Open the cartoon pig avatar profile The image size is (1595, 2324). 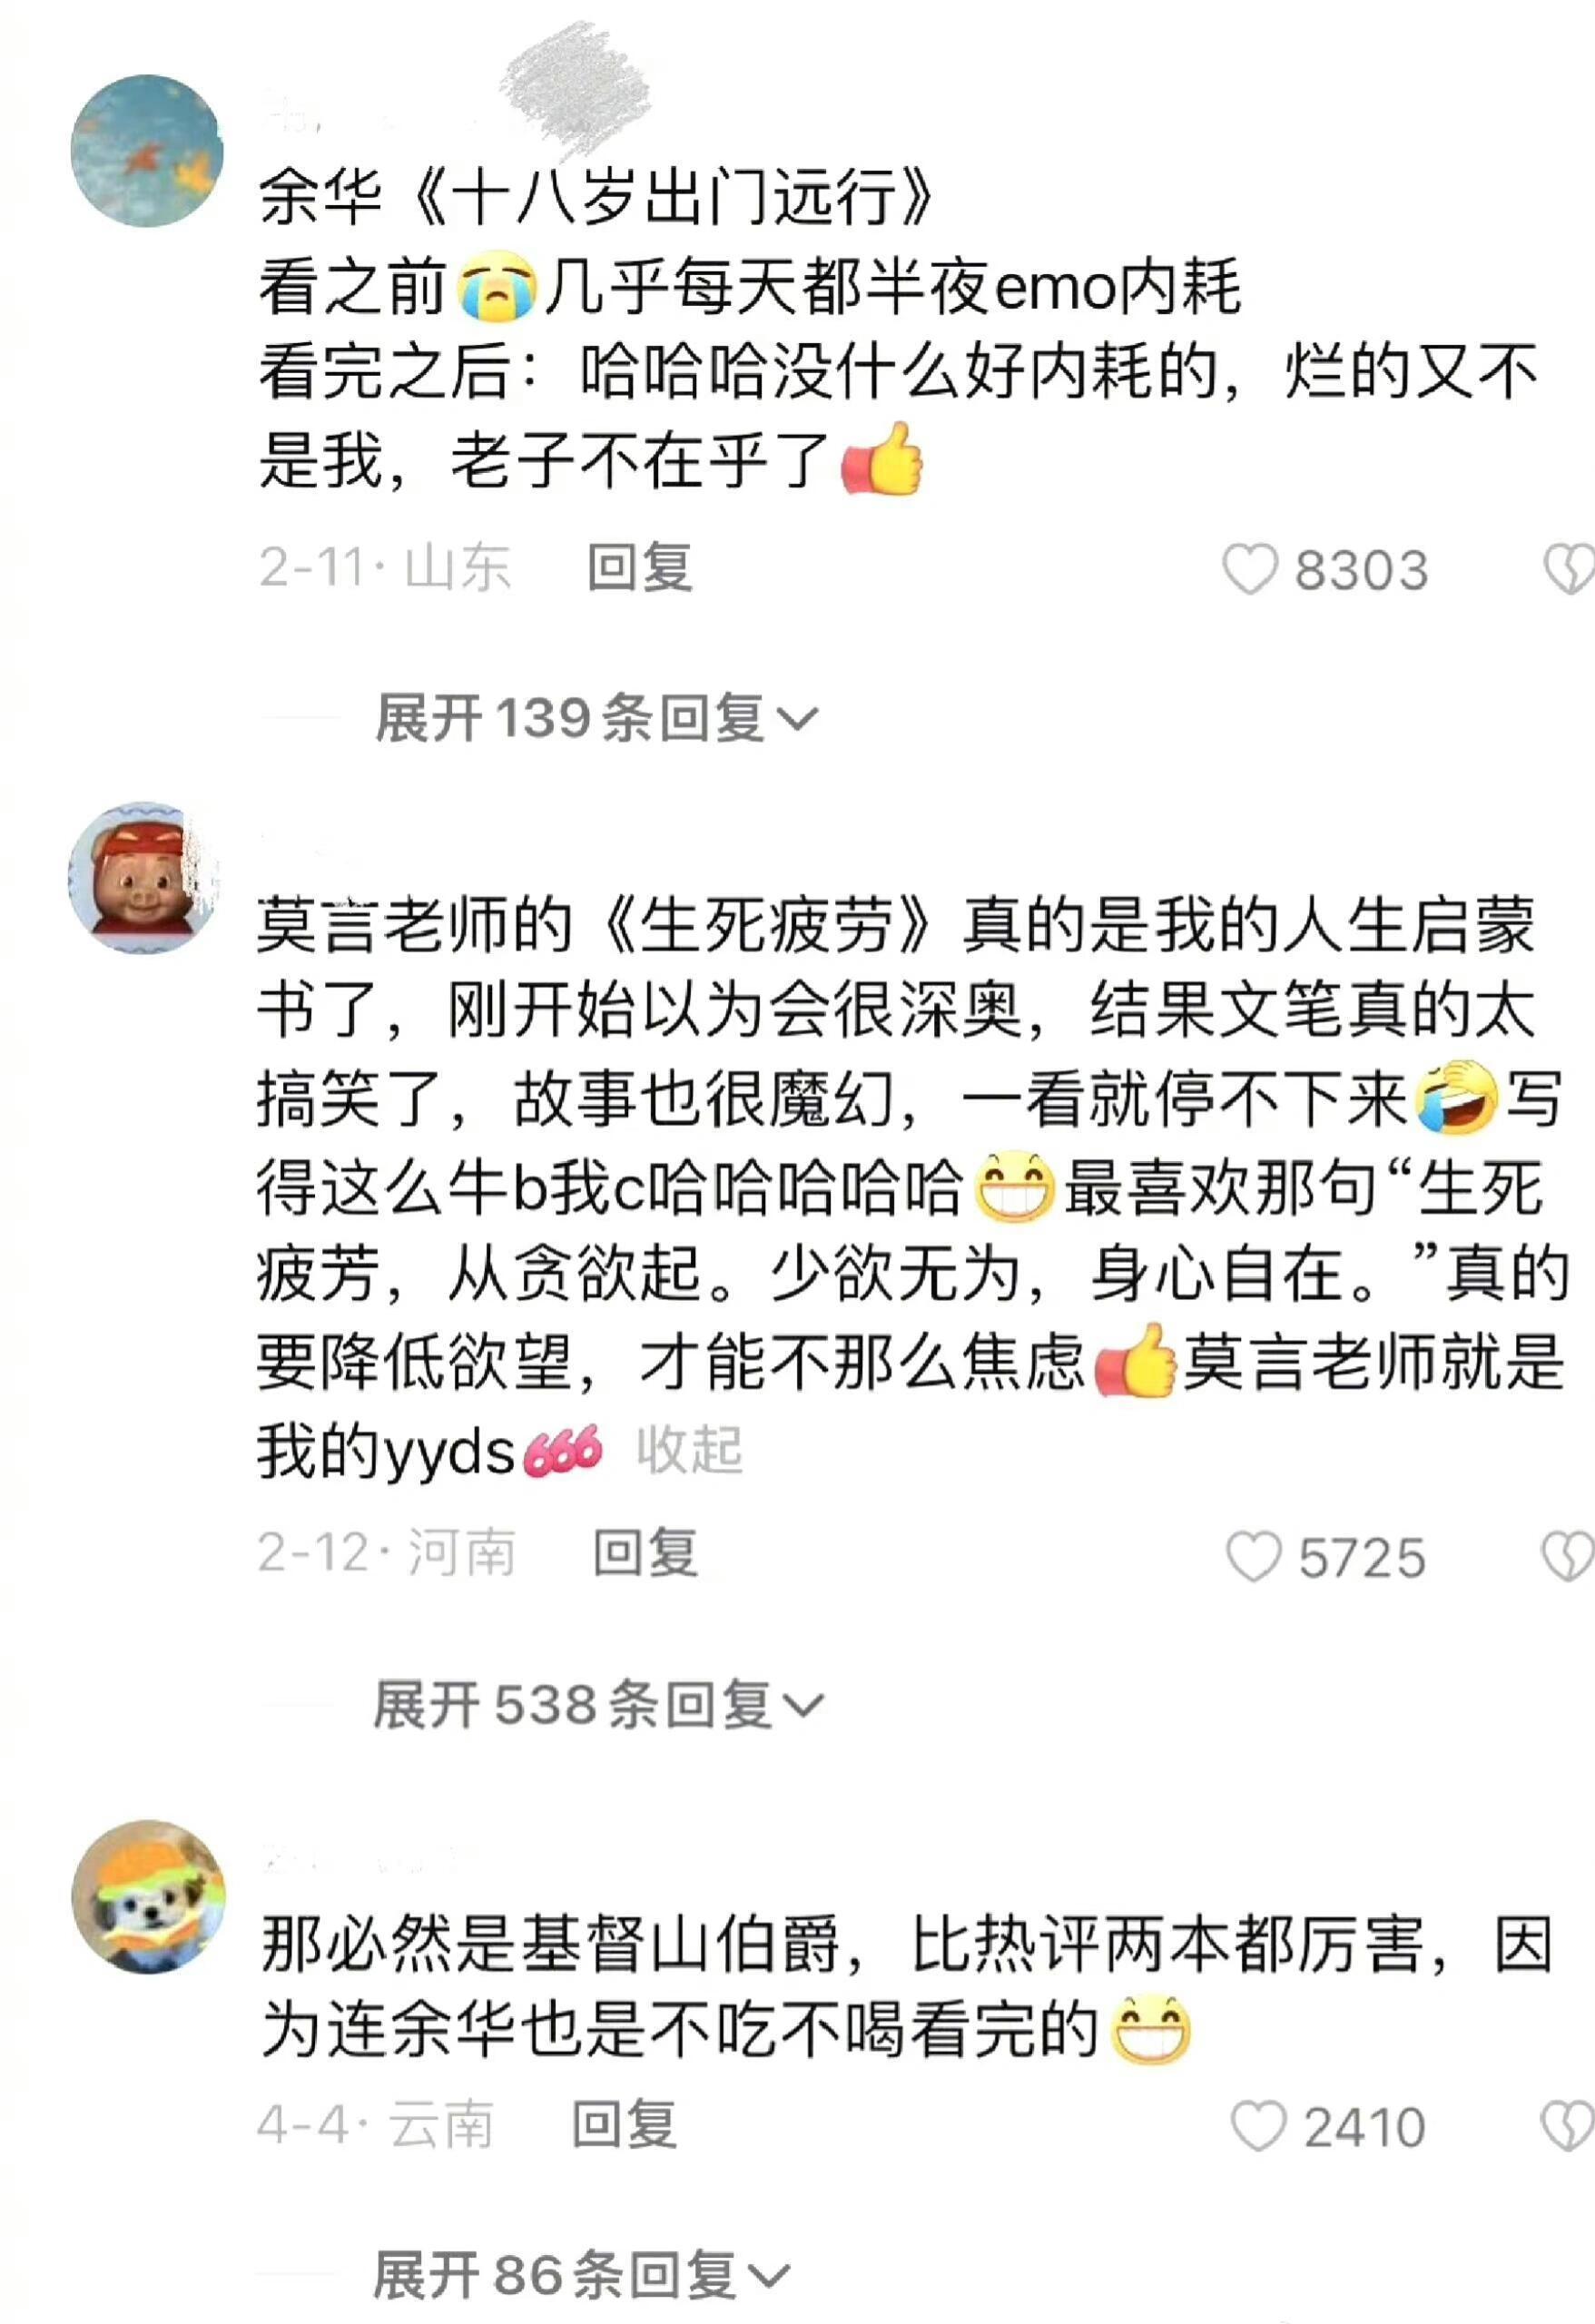click(x=143, y=877)
